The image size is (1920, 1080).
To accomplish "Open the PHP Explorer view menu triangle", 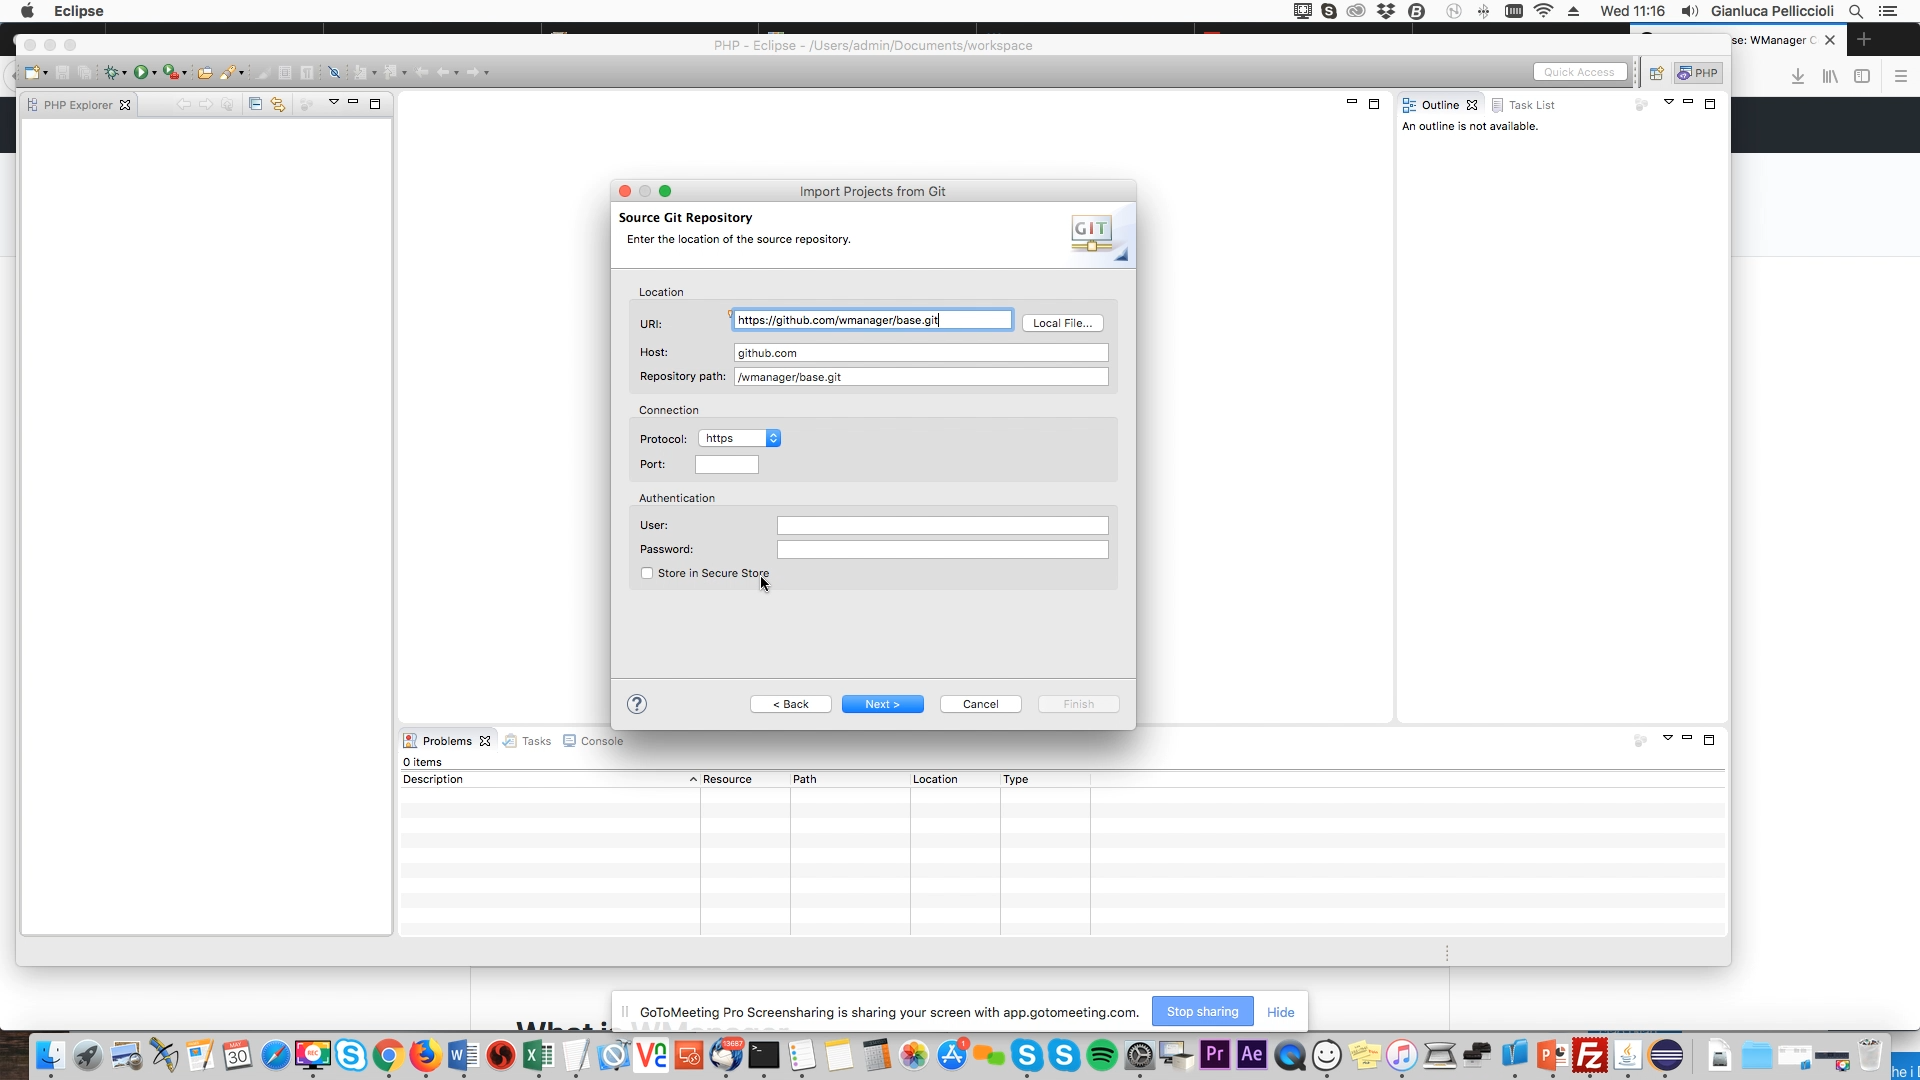I will (333, 102).
